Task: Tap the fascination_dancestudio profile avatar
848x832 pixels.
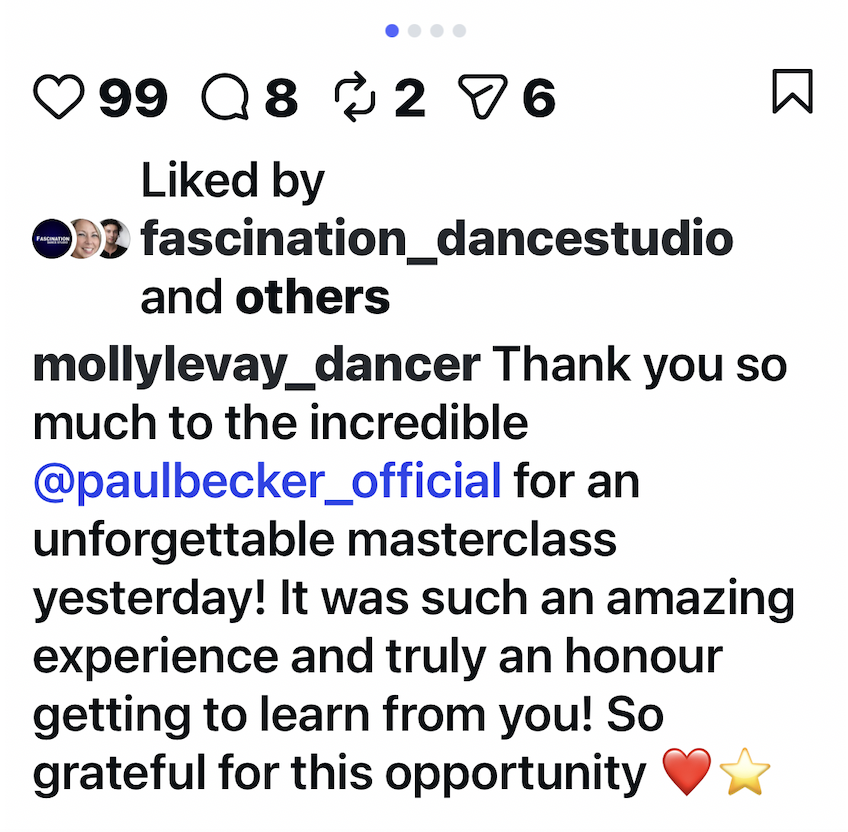Action: click(55, 238)
